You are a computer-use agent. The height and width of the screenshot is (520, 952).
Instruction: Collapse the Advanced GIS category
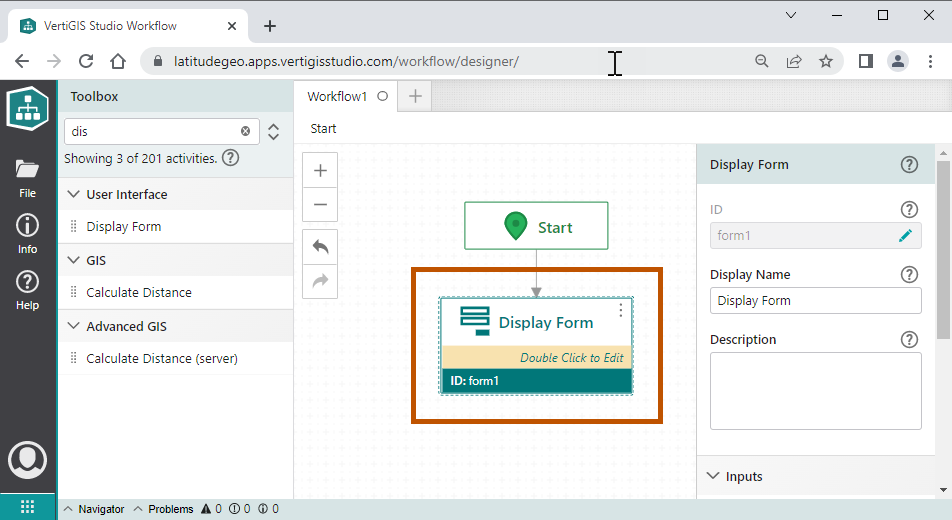(x=73, y=326)
